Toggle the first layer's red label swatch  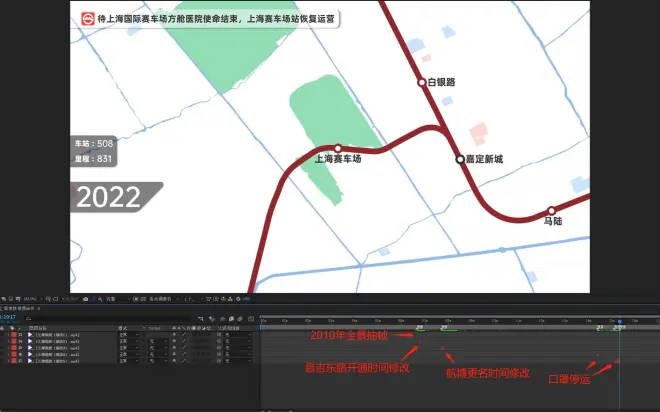(x=13, y=334)
